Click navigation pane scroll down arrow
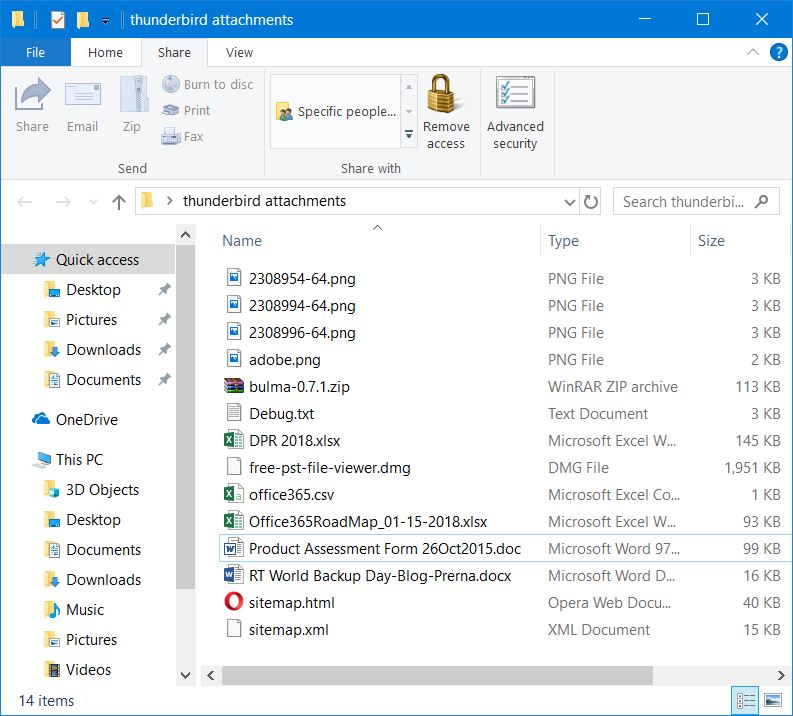Image resolution: width=793 pixels, height=716 pixels. (x=186, y=676)
